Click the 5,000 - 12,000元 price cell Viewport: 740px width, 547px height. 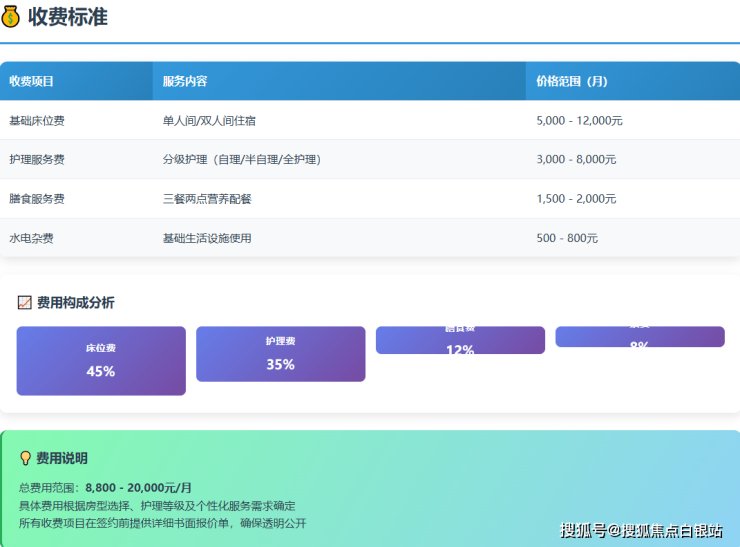click(580, 120)
